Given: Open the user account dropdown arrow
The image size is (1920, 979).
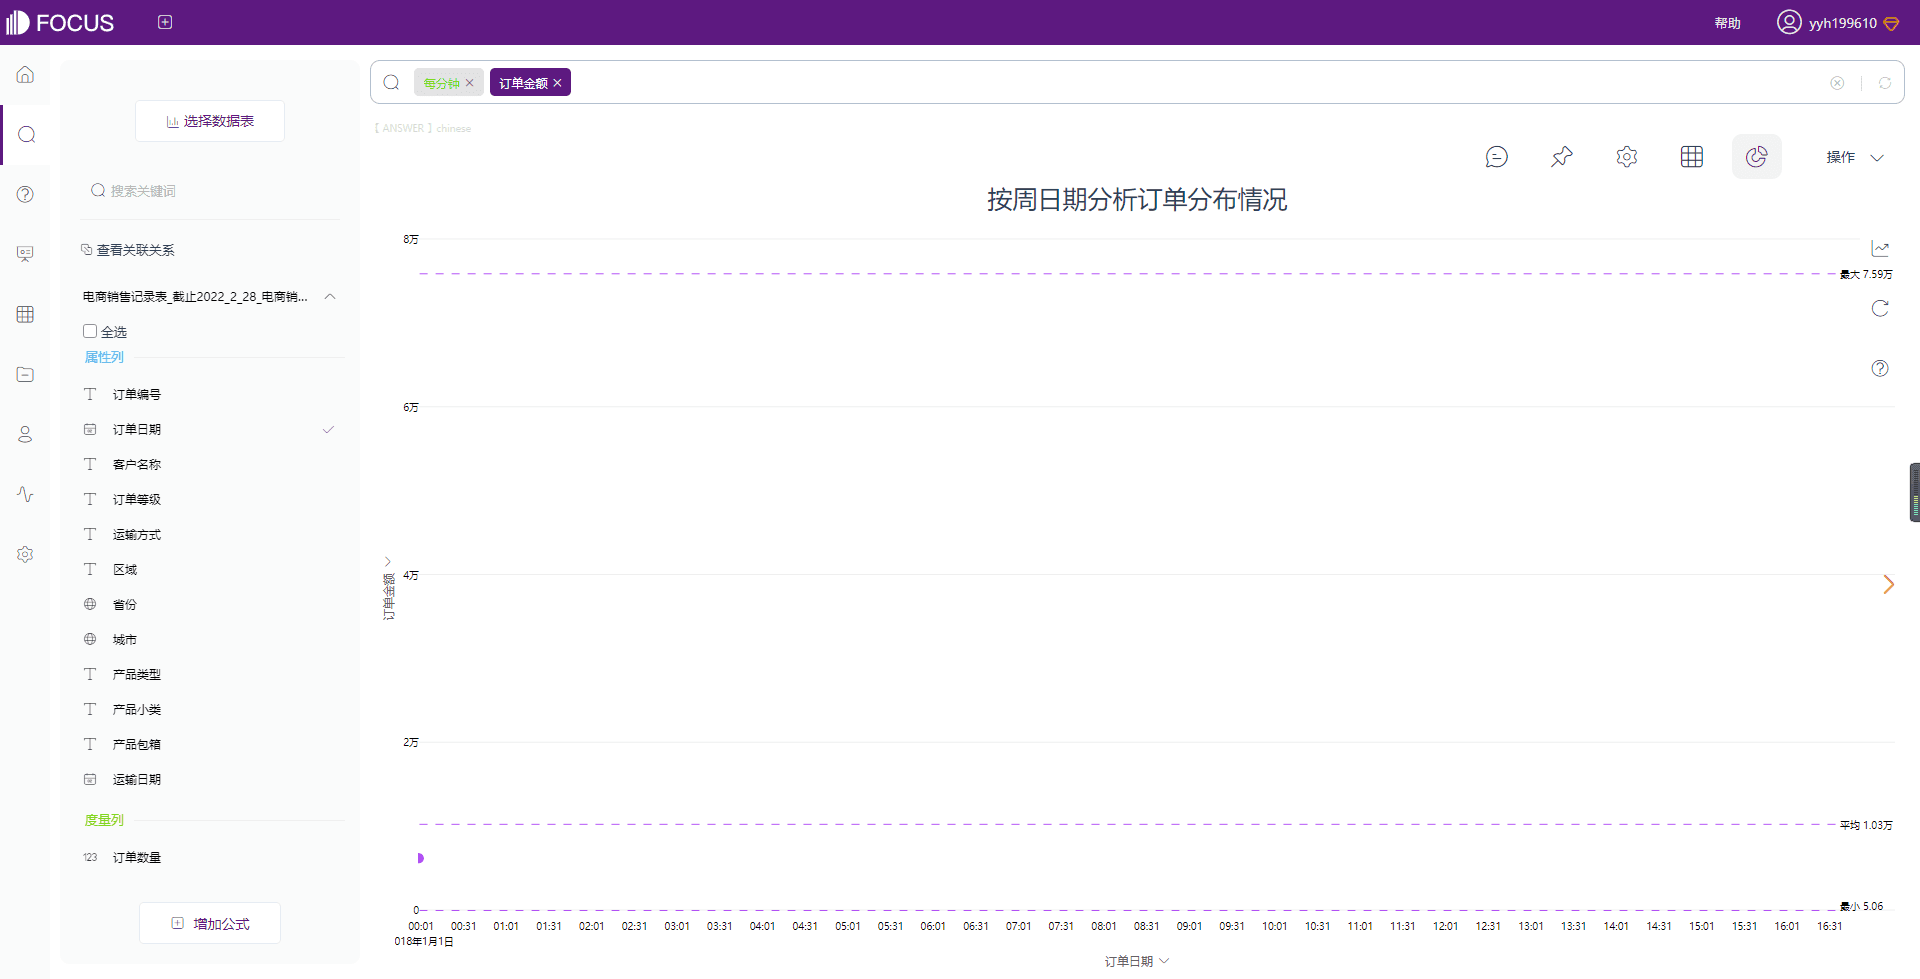Looking at the screenshot, I should [1891, 23].
